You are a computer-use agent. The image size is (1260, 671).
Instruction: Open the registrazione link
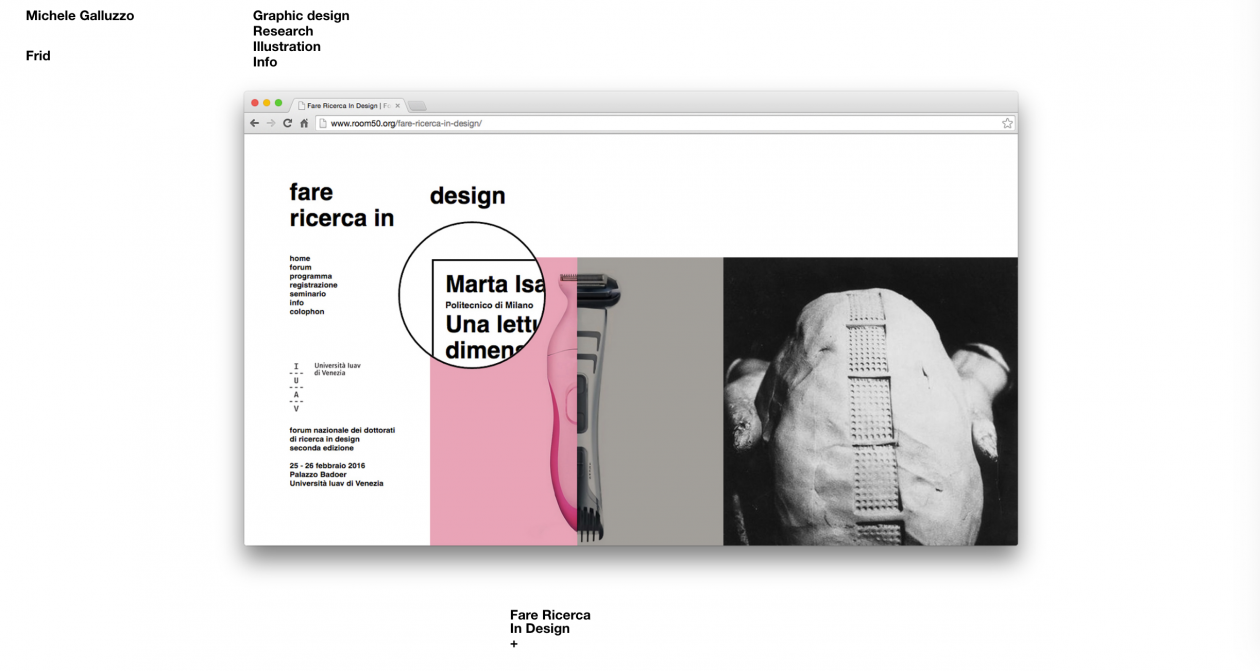(314, 285)
